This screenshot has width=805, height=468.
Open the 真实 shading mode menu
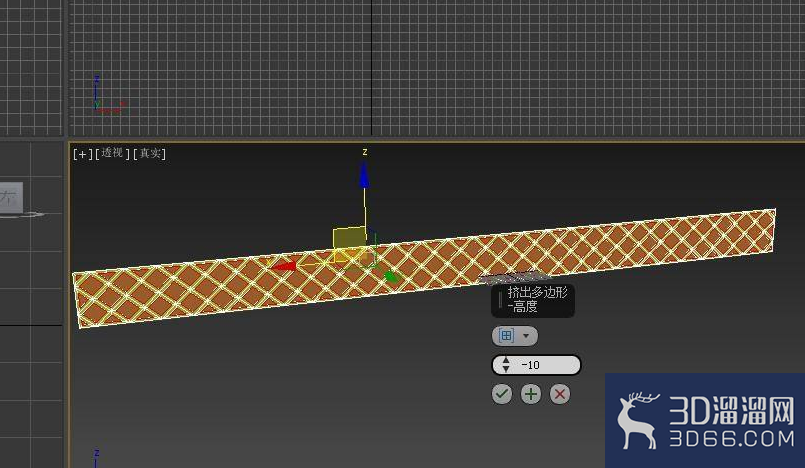tap(149, 153)
